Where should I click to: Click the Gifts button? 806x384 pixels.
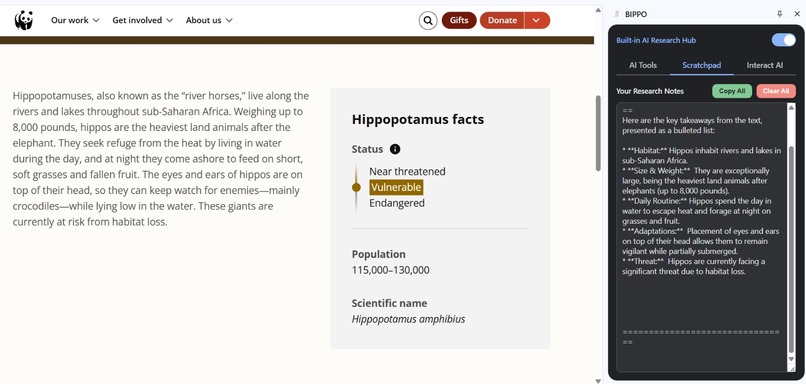pos(459,21)
